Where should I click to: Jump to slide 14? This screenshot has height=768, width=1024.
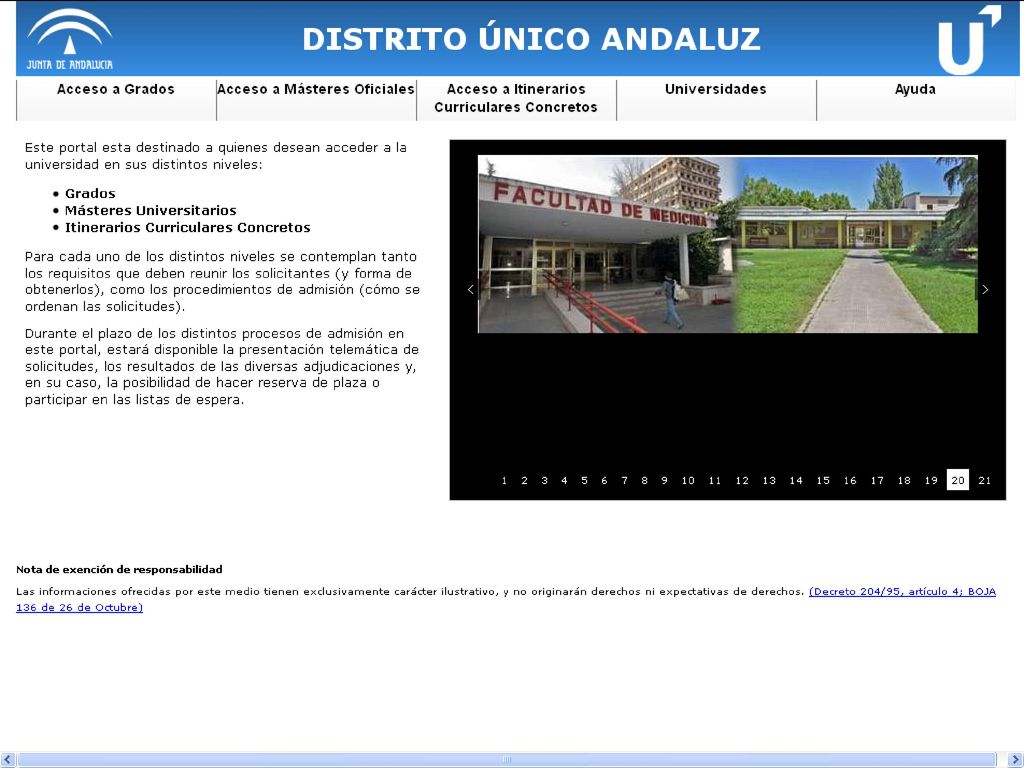[x=796, y=481]
